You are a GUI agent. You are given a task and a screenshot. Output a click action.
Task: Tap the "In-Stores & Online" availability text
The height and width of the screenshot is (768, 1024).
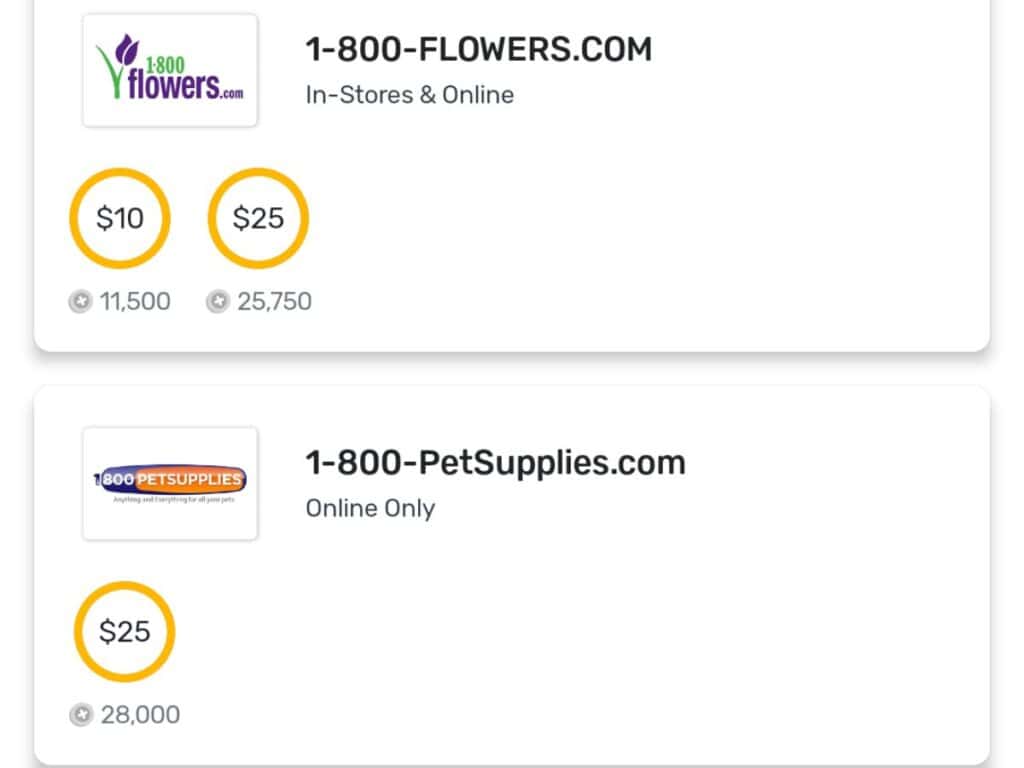[409, 95]
